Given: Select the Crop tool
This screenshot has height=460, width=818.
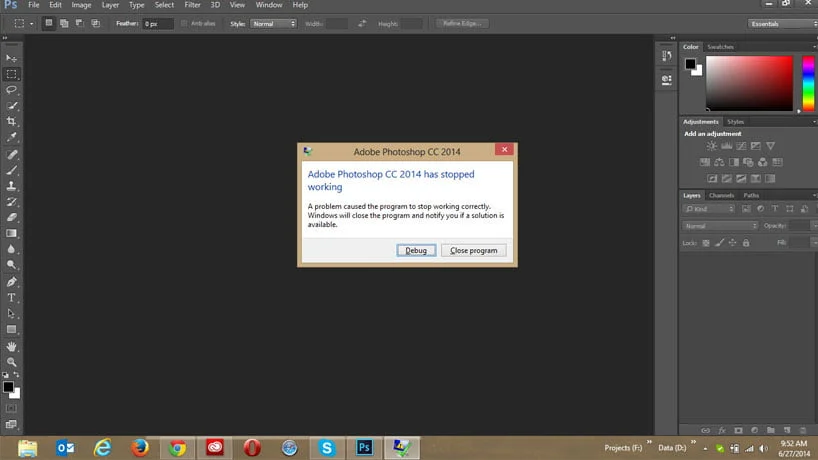Looking at the screenshot, I should click(11, 121).
